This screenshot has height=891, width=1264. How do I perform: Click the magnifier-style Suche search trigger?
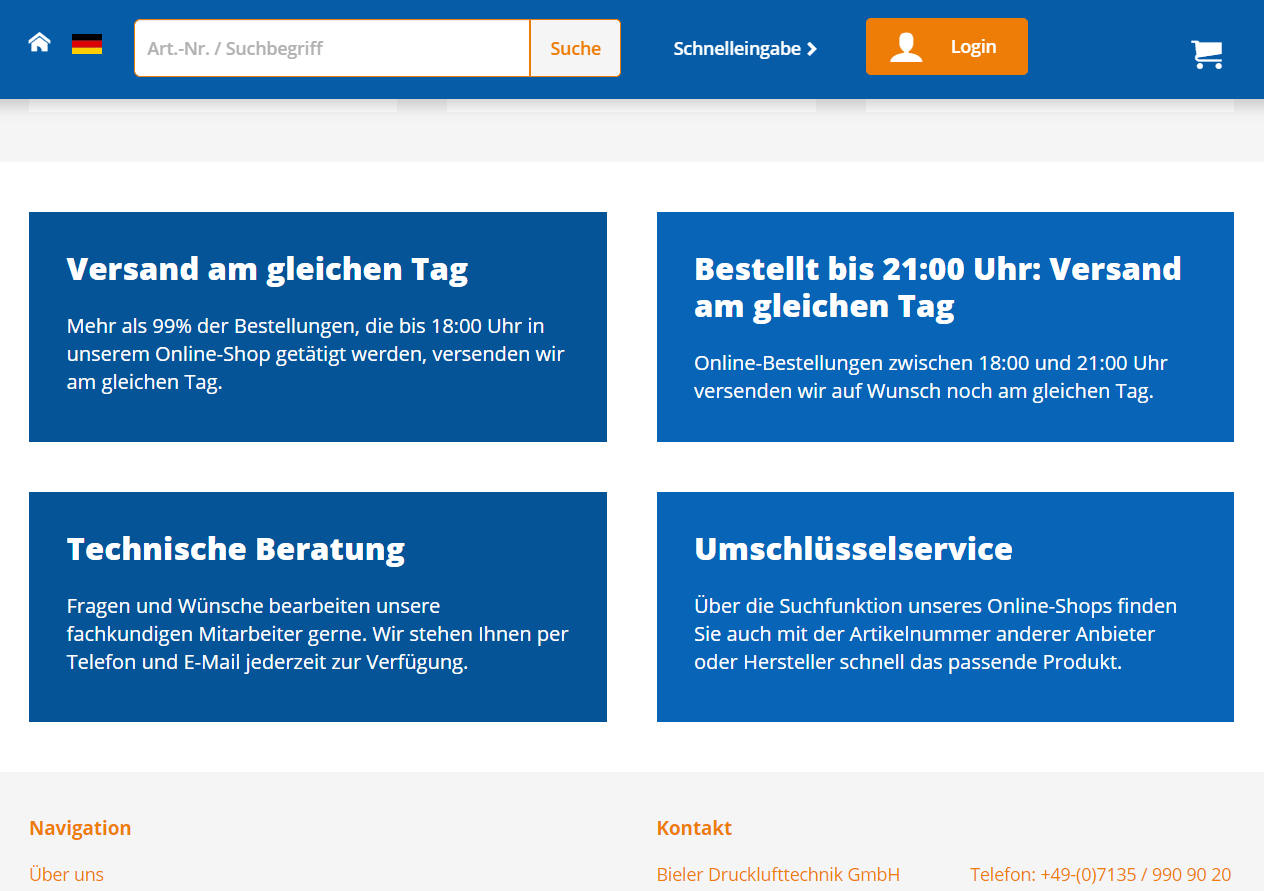tap(575, 47)
